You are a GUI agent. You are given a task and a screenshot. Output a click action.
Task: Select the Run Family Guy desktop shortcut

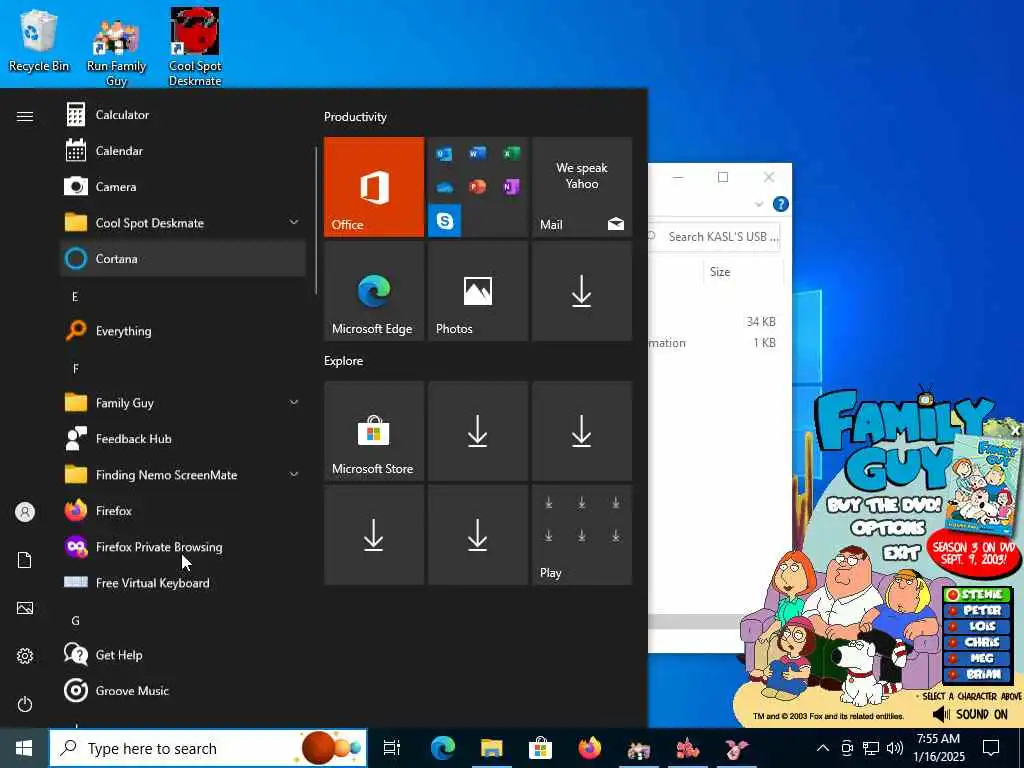[116, 52]
